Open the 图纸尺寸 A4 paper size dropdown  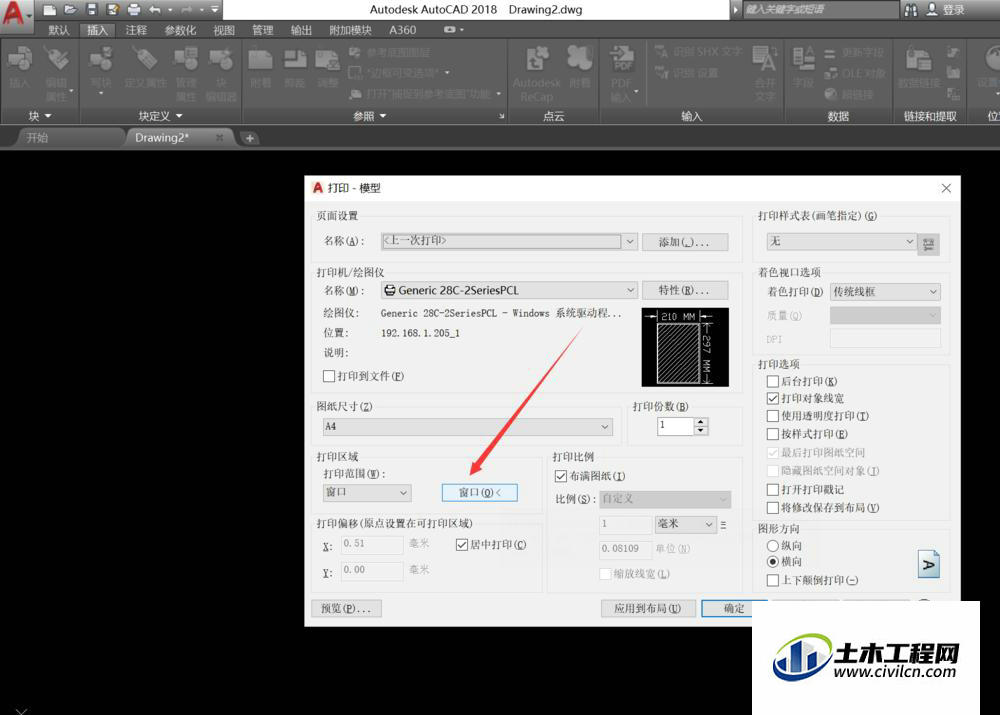click(467, 427)
